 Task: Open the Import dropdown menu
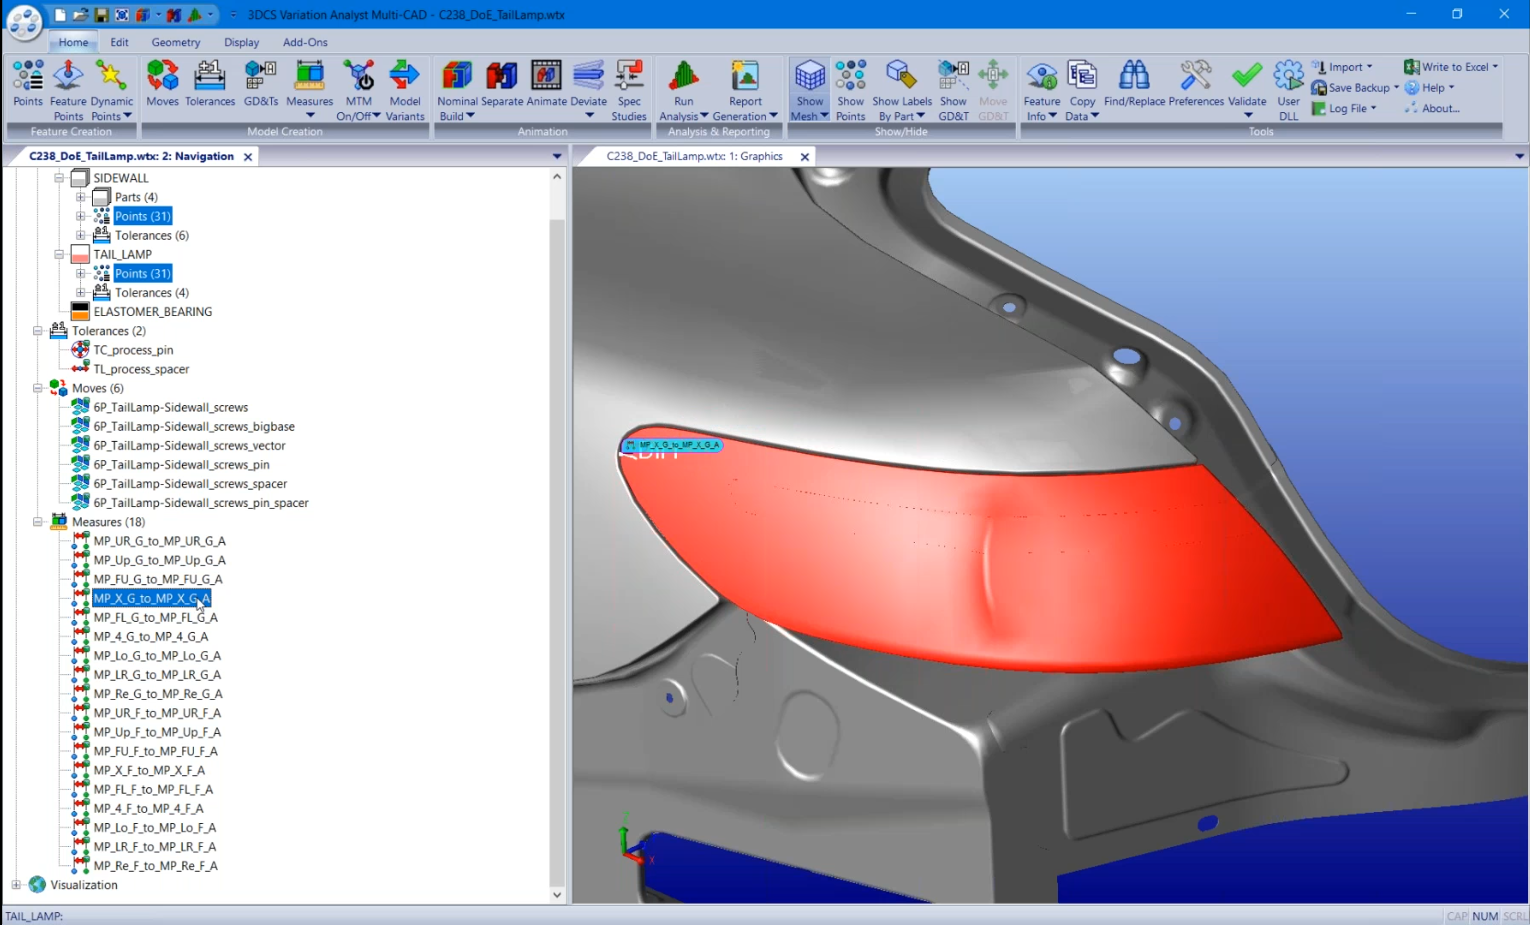(1344, 66)
